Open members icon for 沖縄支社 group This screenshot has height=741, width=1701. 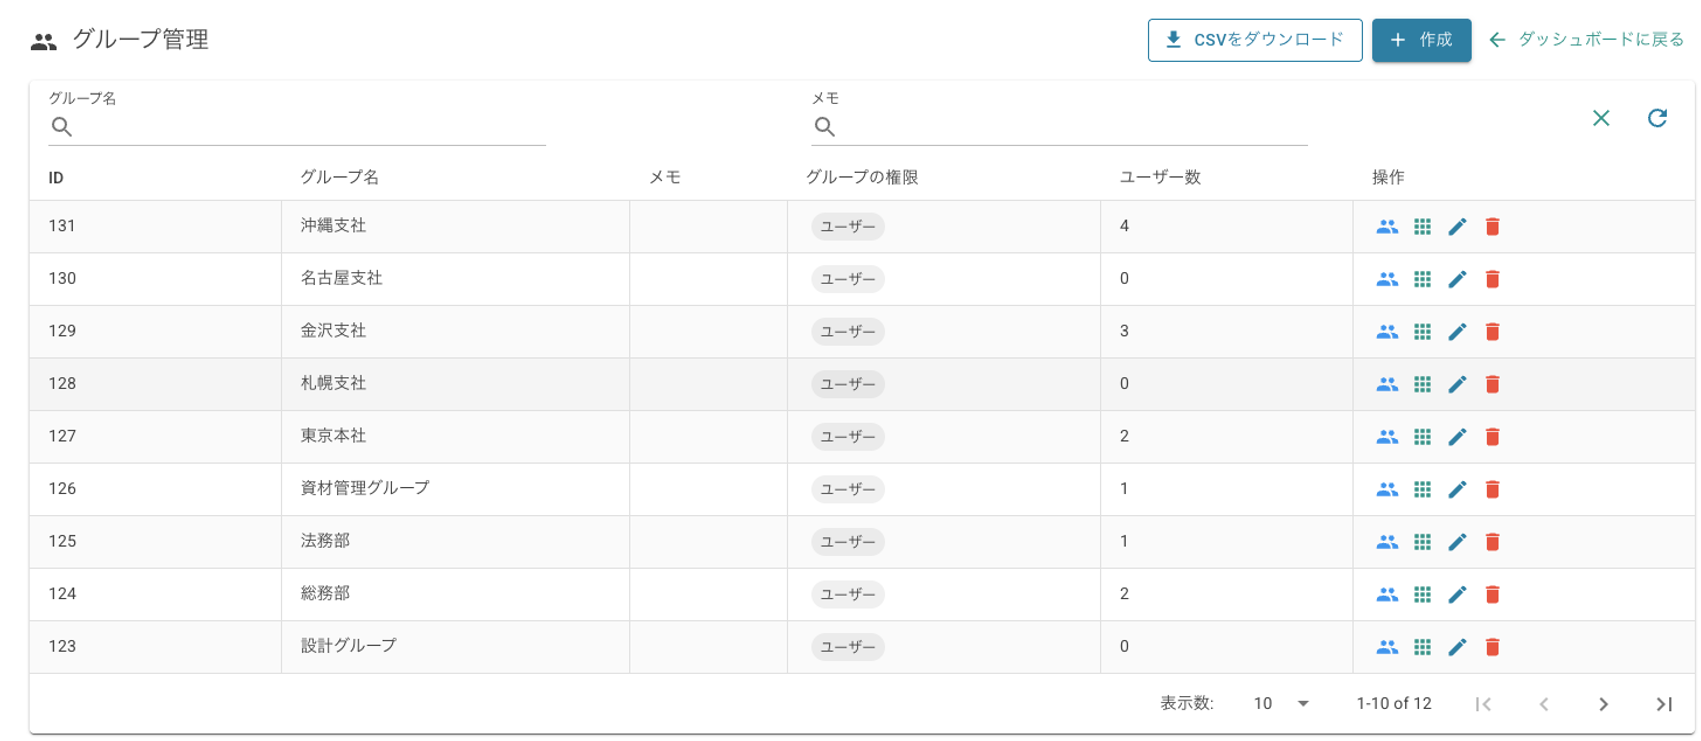1386,227
